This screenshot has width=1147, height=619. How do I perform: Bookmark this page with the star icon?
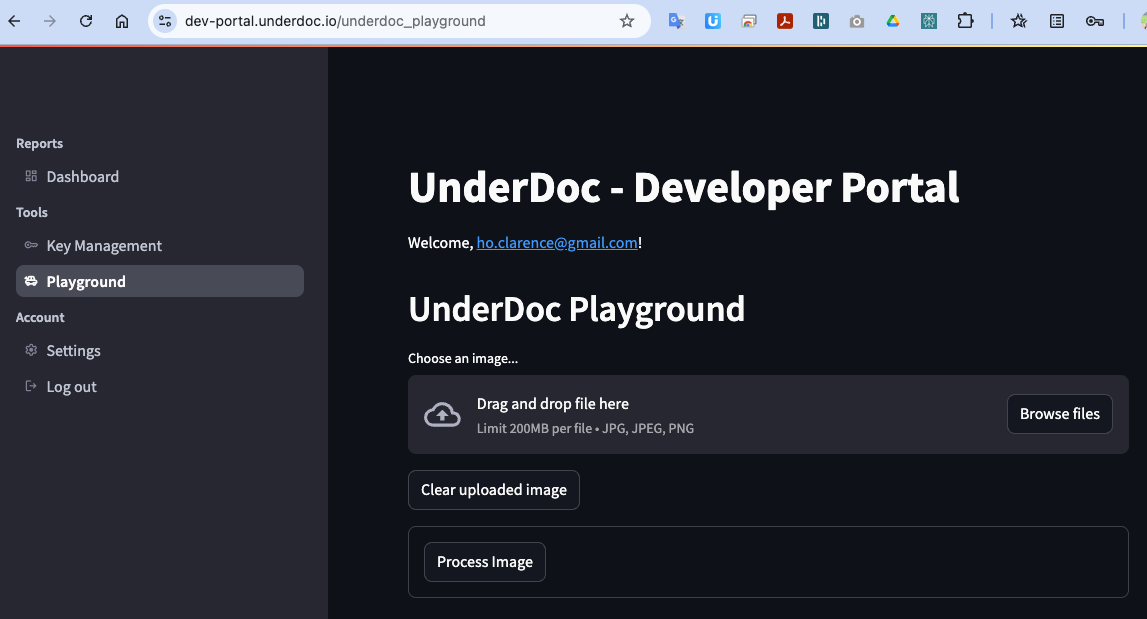(627, 21)
